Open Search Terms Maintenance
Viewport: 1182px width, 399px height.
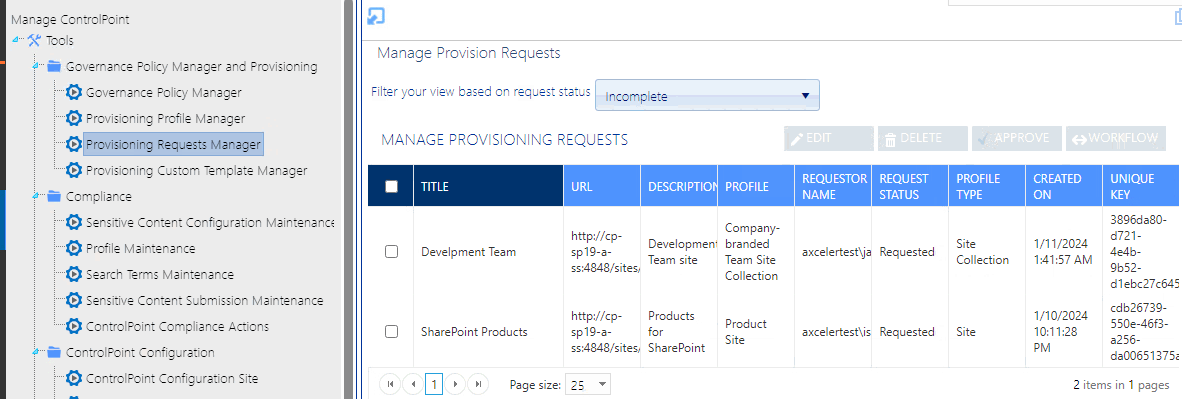pyautogui.click(x=160, y=275)
